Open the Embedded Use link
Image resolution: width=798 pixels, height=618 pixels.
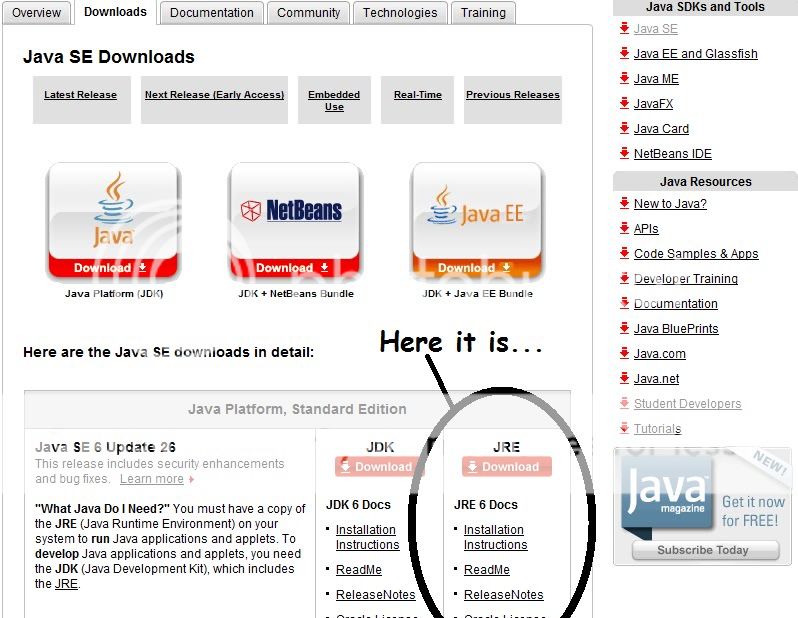334,101
